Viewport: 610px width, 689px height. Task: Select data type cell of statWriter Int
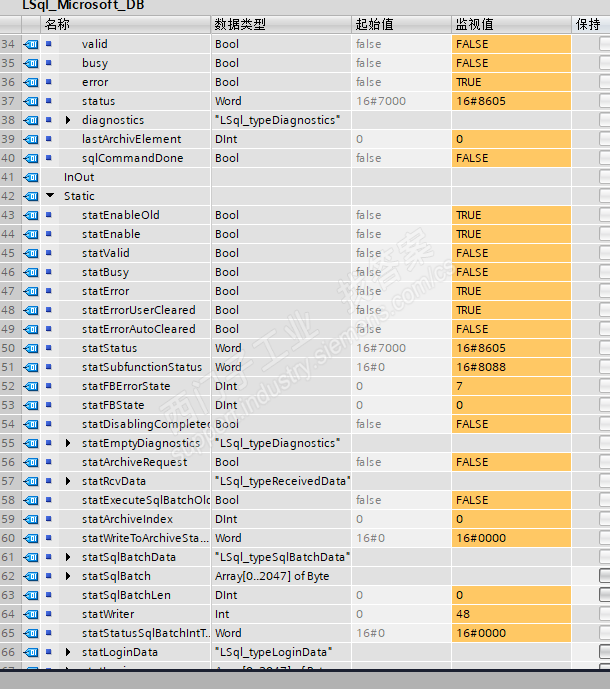[x=281, y=614]
